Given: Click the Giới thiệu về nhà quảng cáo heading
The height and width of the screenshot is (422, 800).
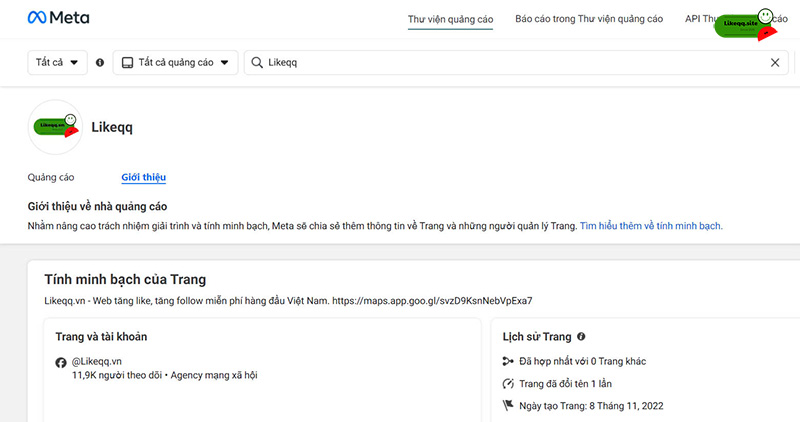Looking at the screenshot, I should point(97,206).
